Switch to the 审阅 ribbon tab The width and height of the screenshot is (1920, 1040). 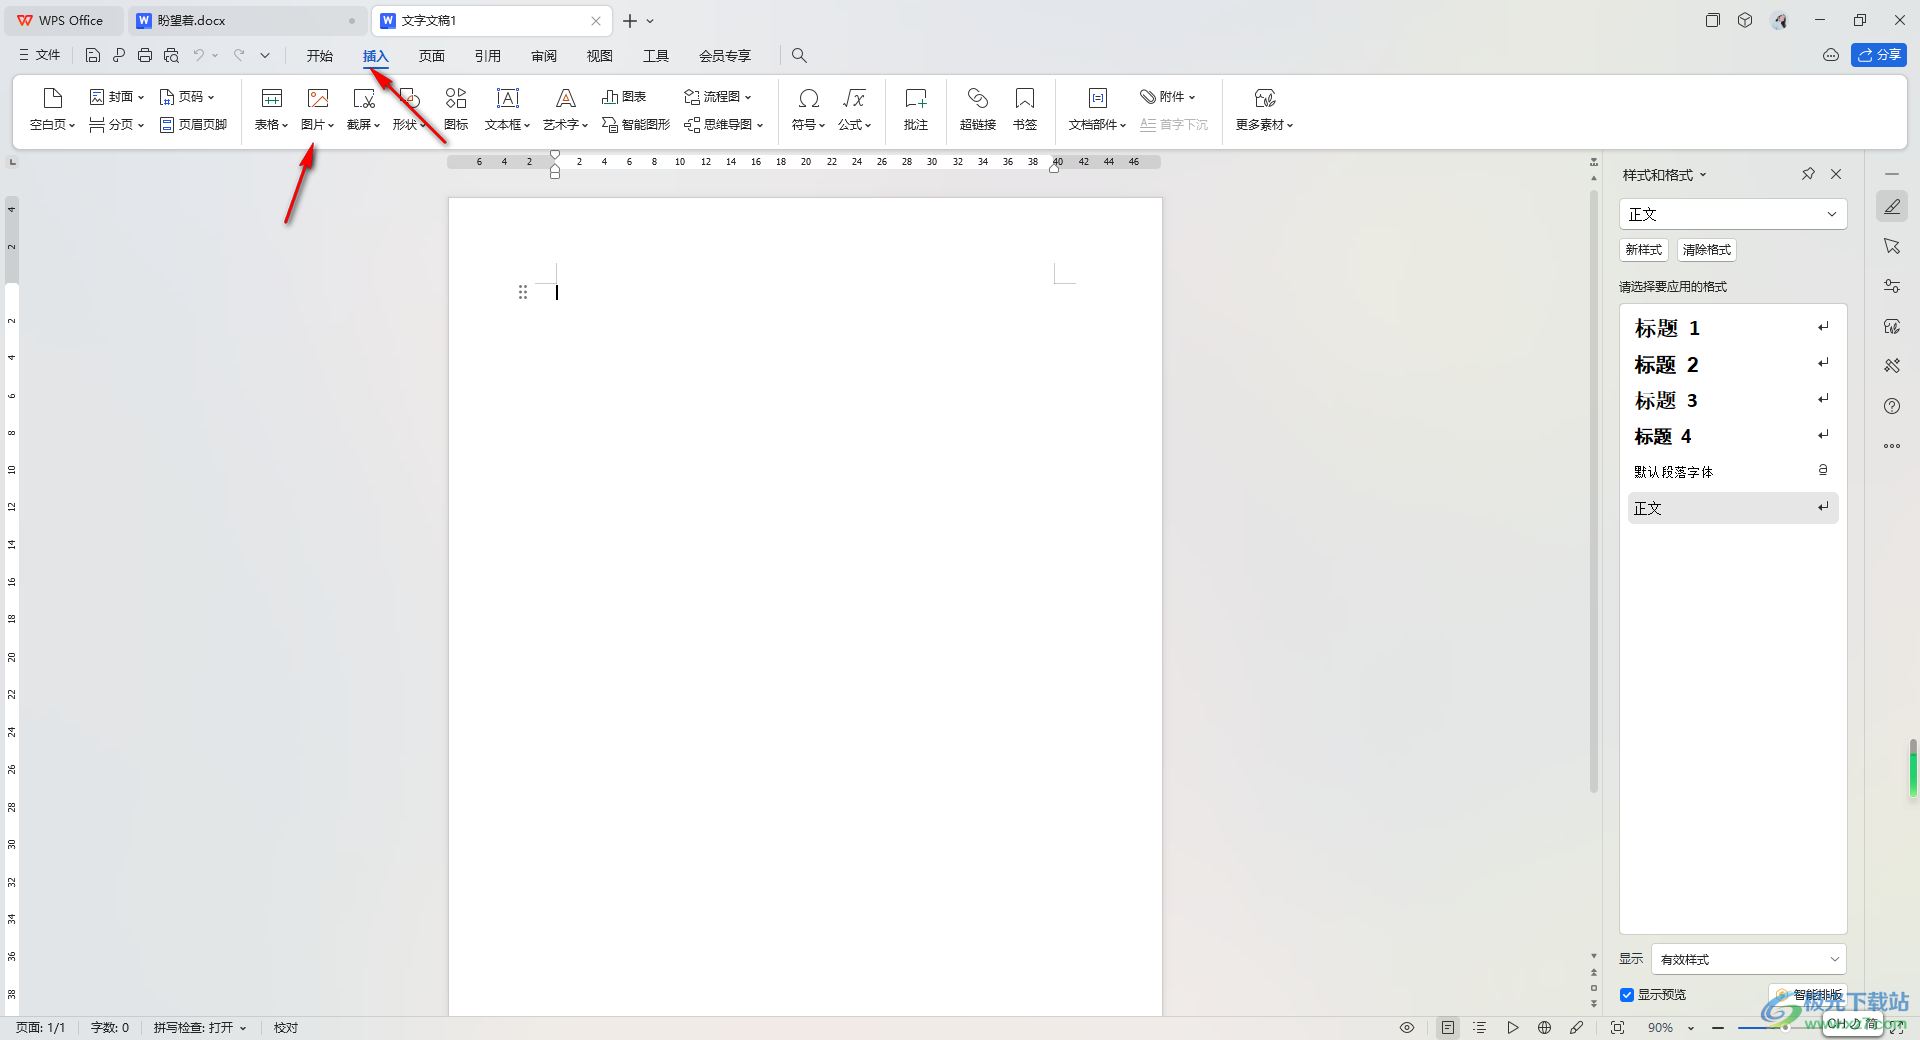click(544, 56)
